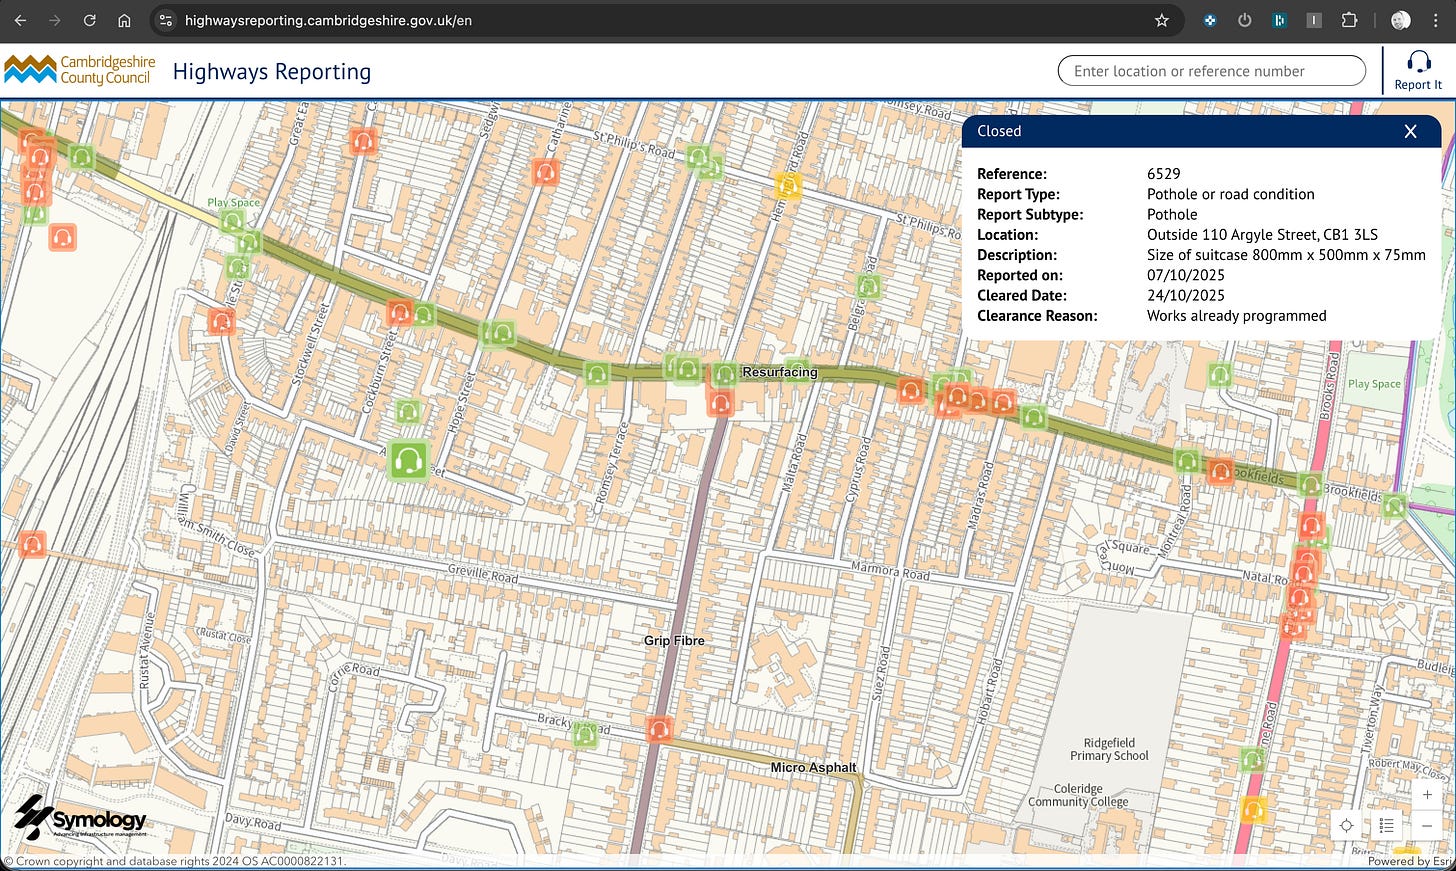Close the Closed report details panel

click(1410, 131)
